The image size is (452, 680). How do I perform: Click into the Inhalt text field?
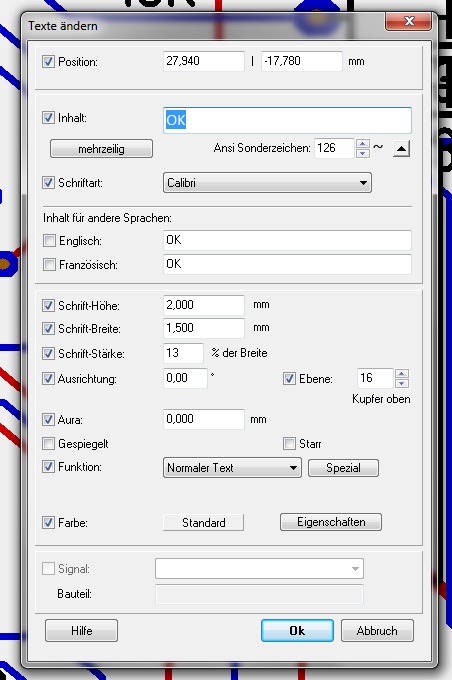click(287, 120)
